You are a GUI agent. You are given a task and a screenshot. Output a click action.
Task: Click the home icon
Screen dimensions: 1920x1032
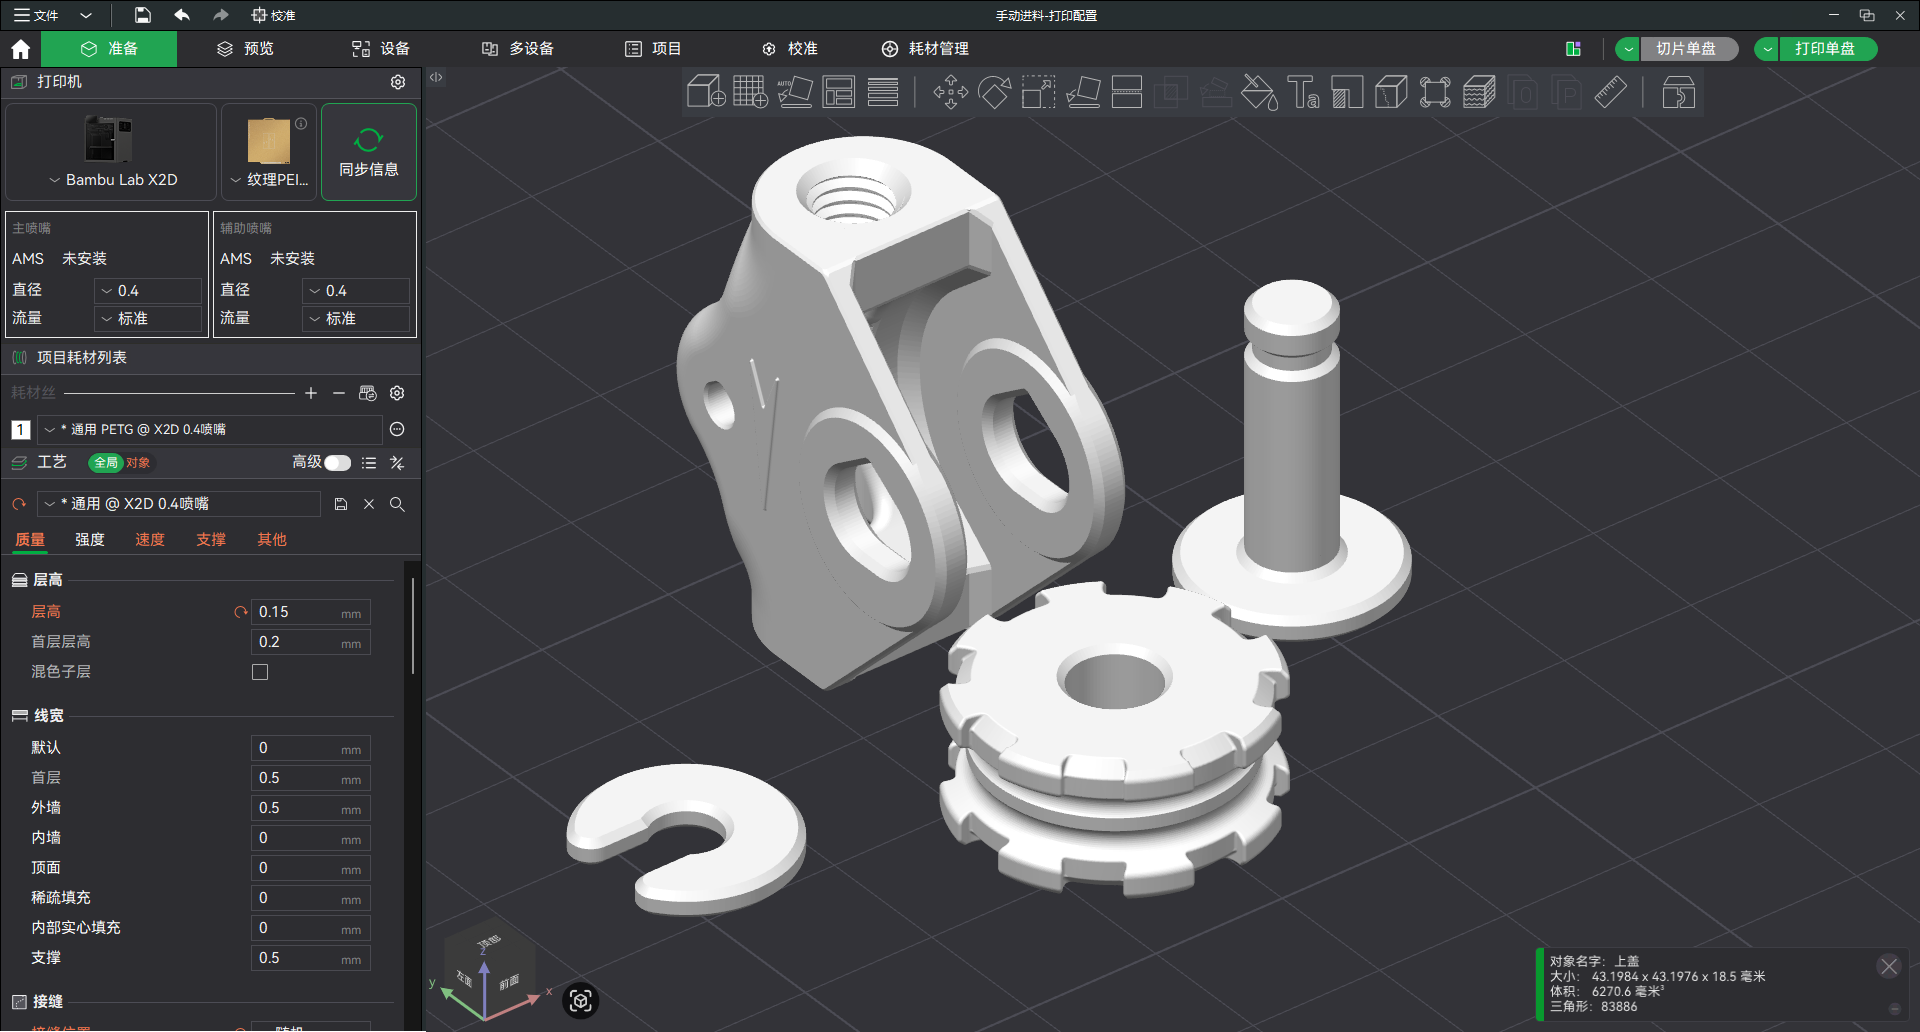tap(20, 49)
